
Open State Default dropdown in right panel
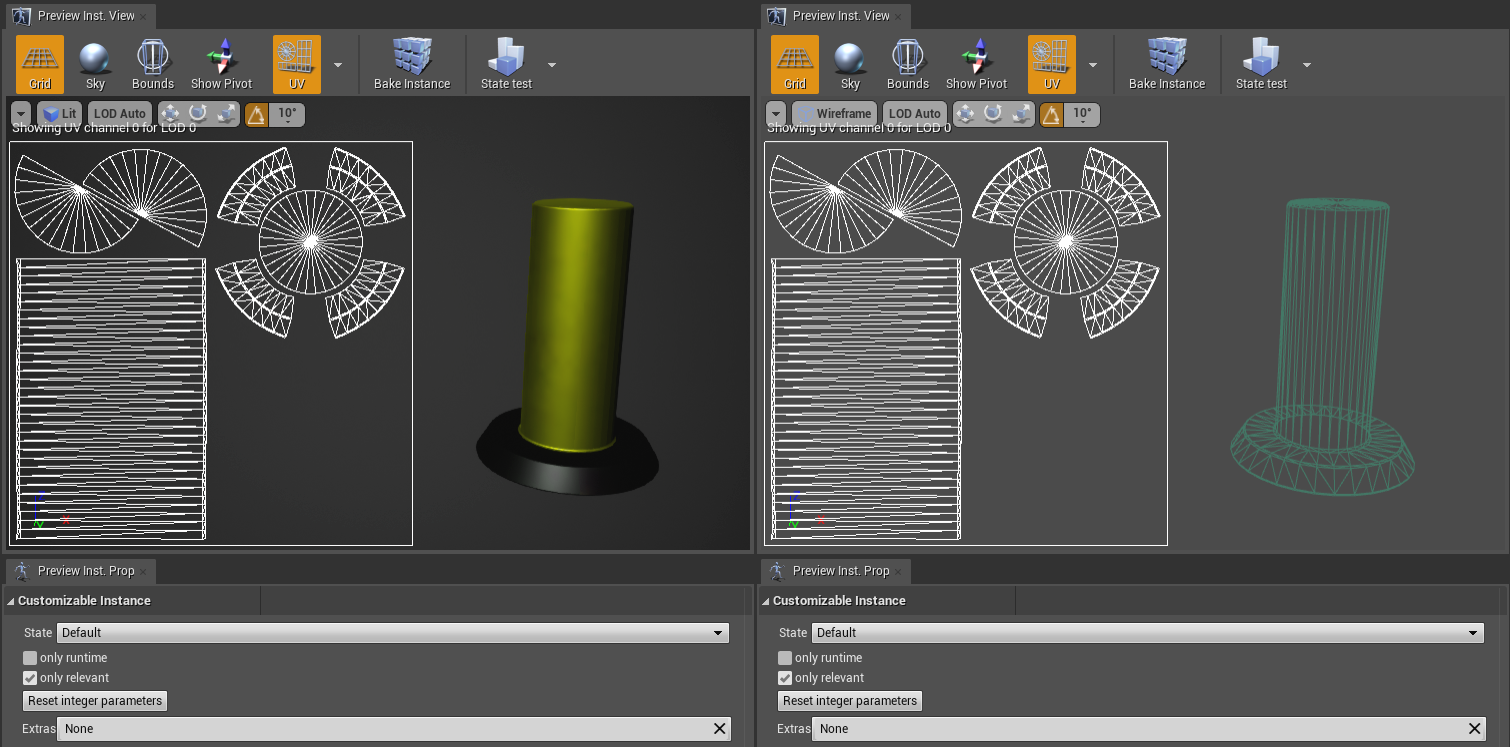click(x=1148, y=633)
